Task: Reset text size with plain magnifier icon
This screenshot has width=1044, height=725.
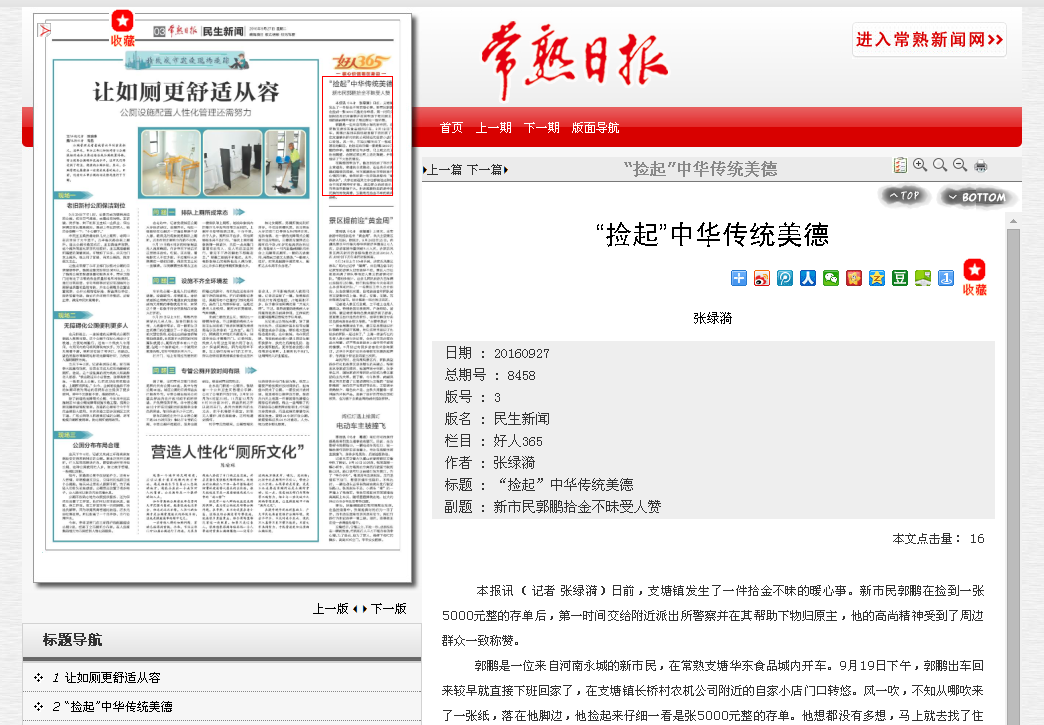Action: [x=940, y=165]
